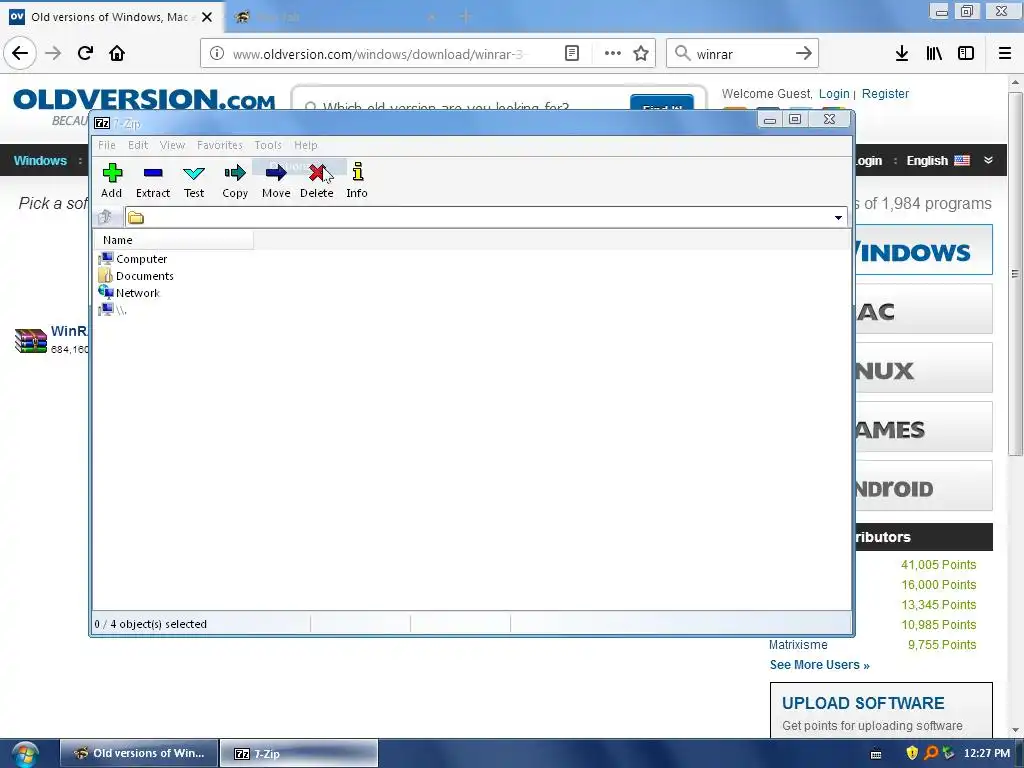The width and height of the screenshot is (1024, 768).
Task: Click the Firefox search box containing winrar
Action: 742,54
